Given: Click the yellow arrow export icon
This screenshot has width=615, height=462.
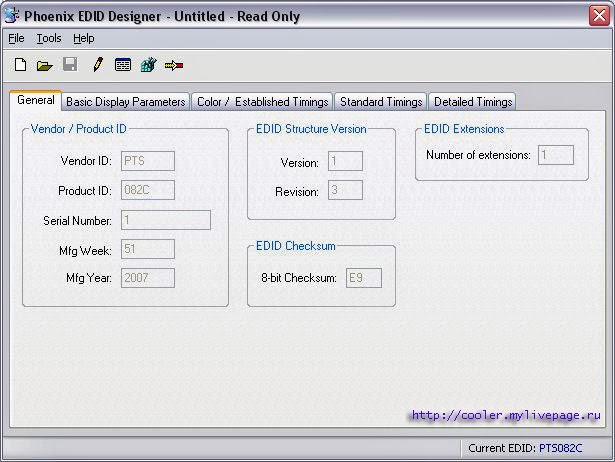Looking at the screenshot, I should tap(174, 65).
